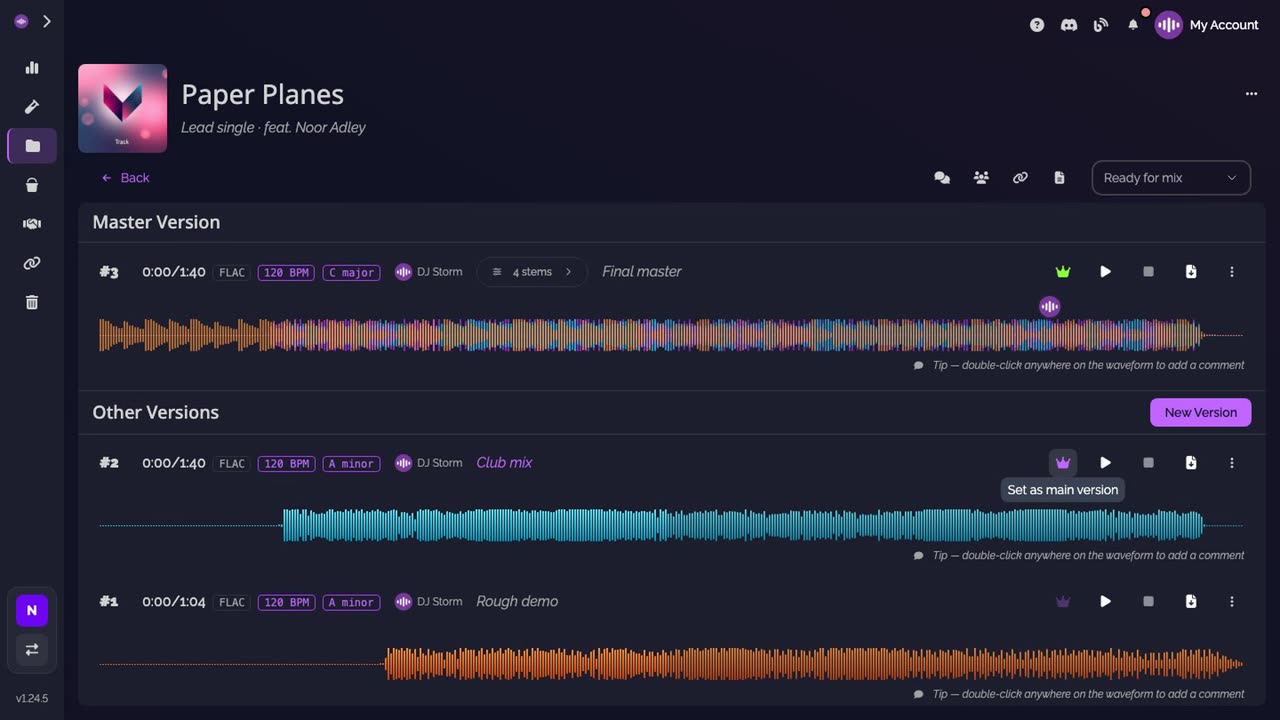Play the Rough demo version
This screenshot has height=720, width=1280.
tap(1105, 602)
